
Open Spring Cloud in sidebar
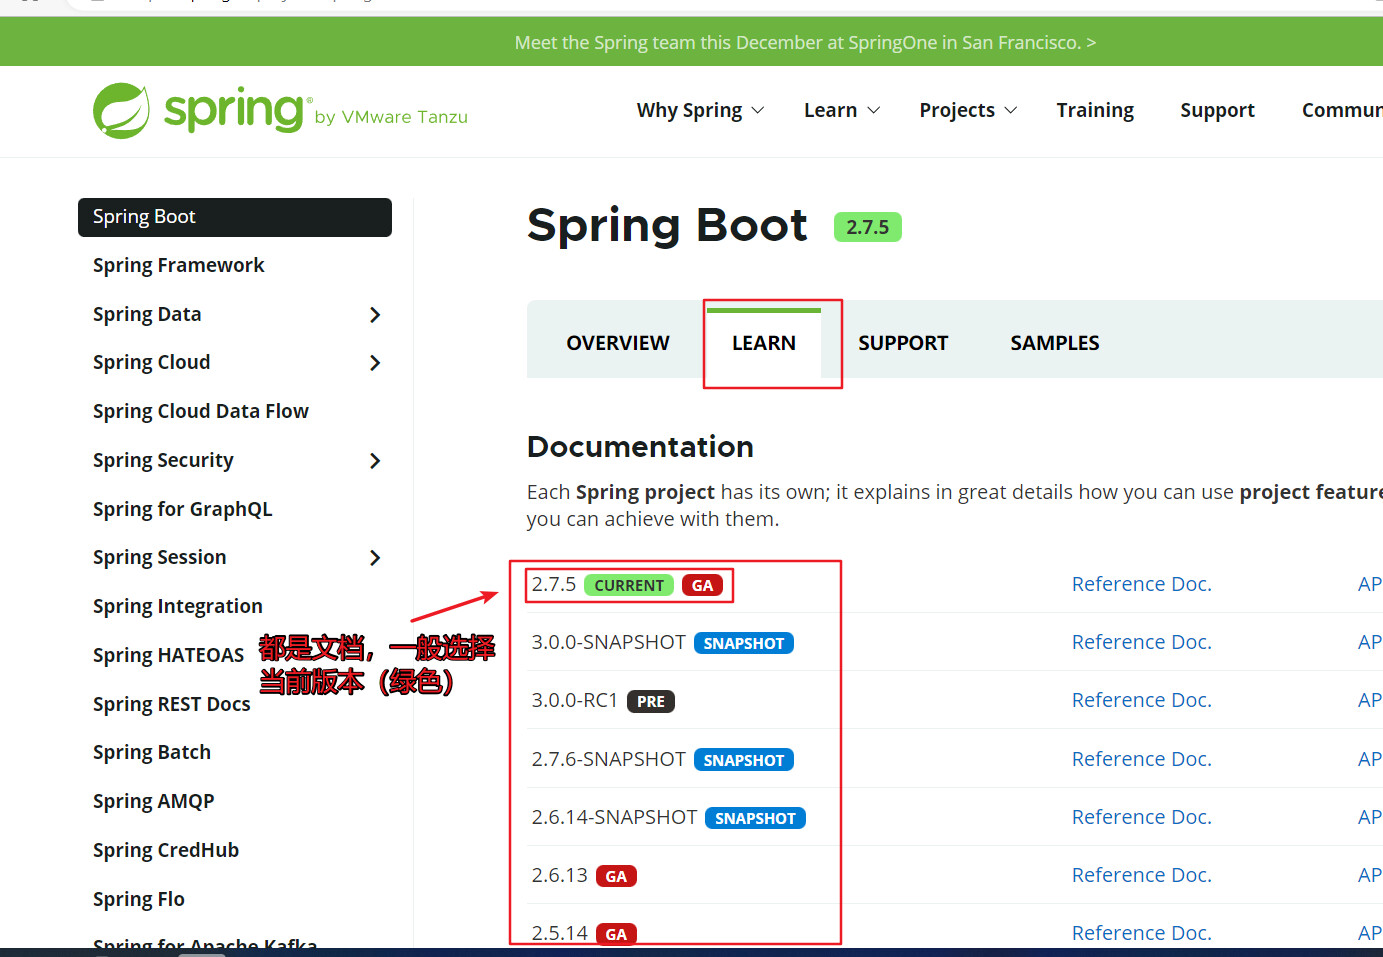[152, 362]
